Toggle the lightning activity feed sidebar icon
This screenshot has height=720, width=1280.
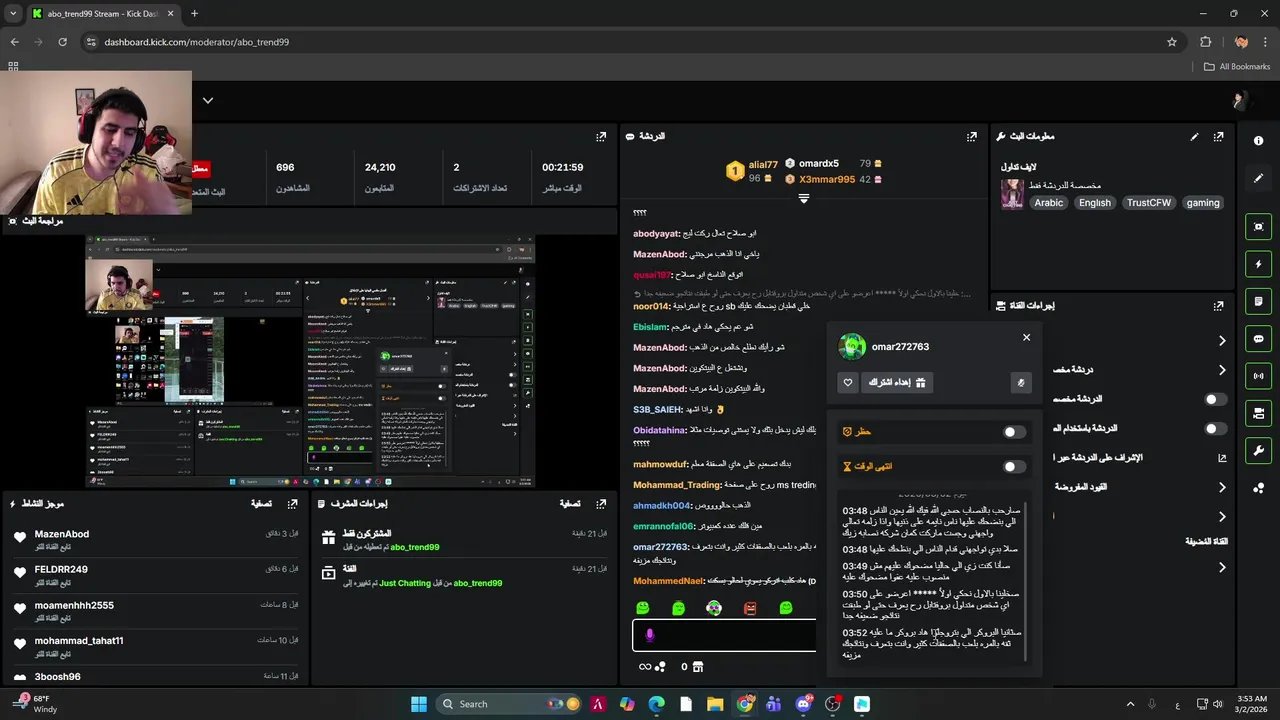[1258, 264]
